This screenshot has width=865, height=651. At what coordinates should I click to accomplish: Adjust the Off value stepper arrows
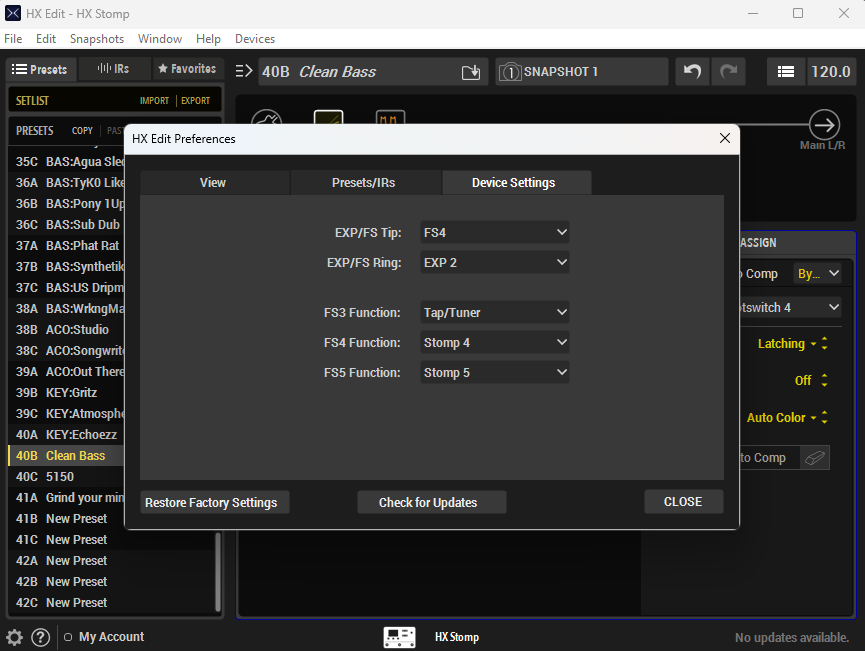825,380
